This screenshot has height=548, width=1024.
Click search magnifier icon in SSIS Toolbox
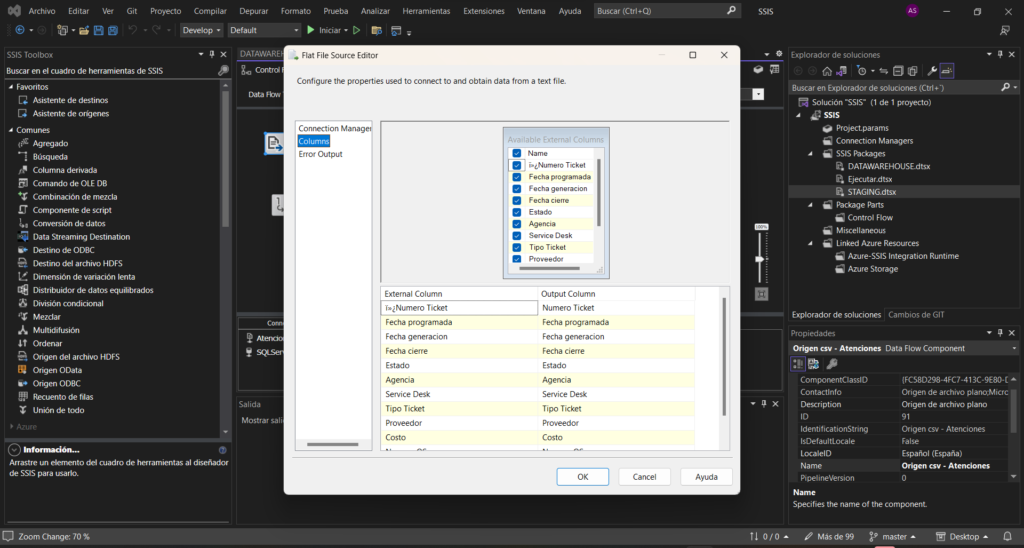coord(223,71)
